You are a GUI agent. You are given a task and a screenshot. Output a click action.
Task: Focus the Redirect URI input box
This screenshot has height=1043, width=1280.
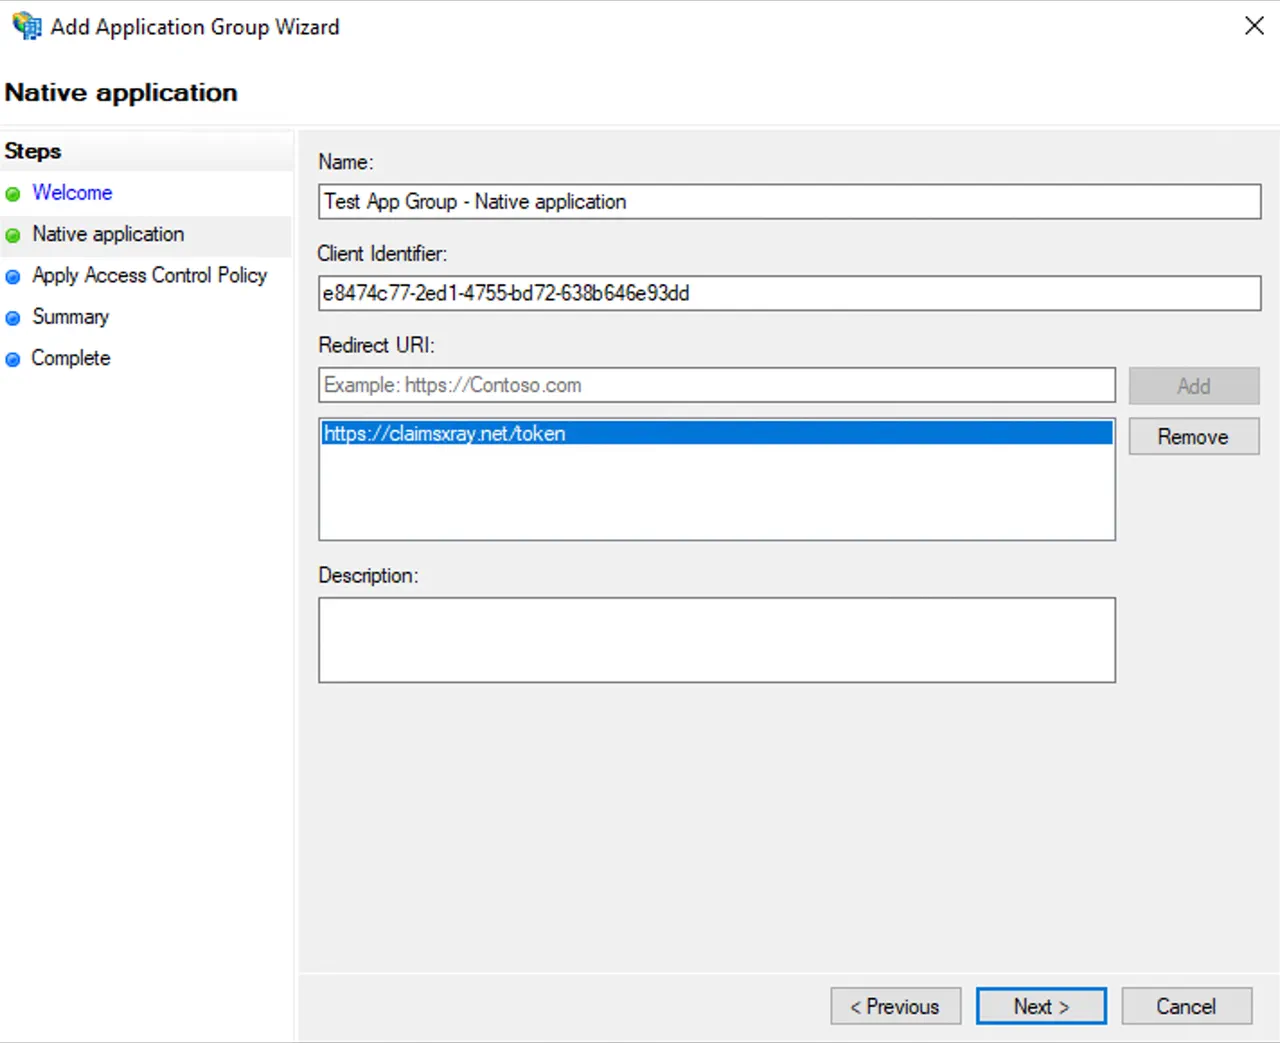tap(717, 385)
